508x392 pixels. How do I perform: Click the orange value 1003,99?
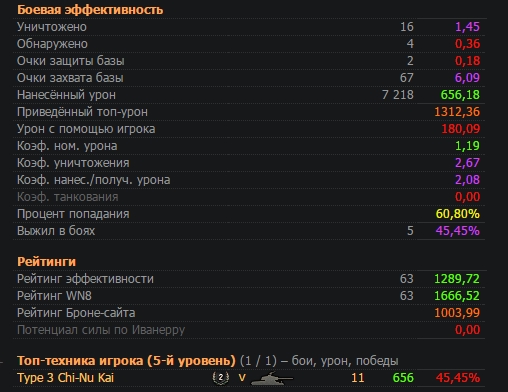[457, 313]
